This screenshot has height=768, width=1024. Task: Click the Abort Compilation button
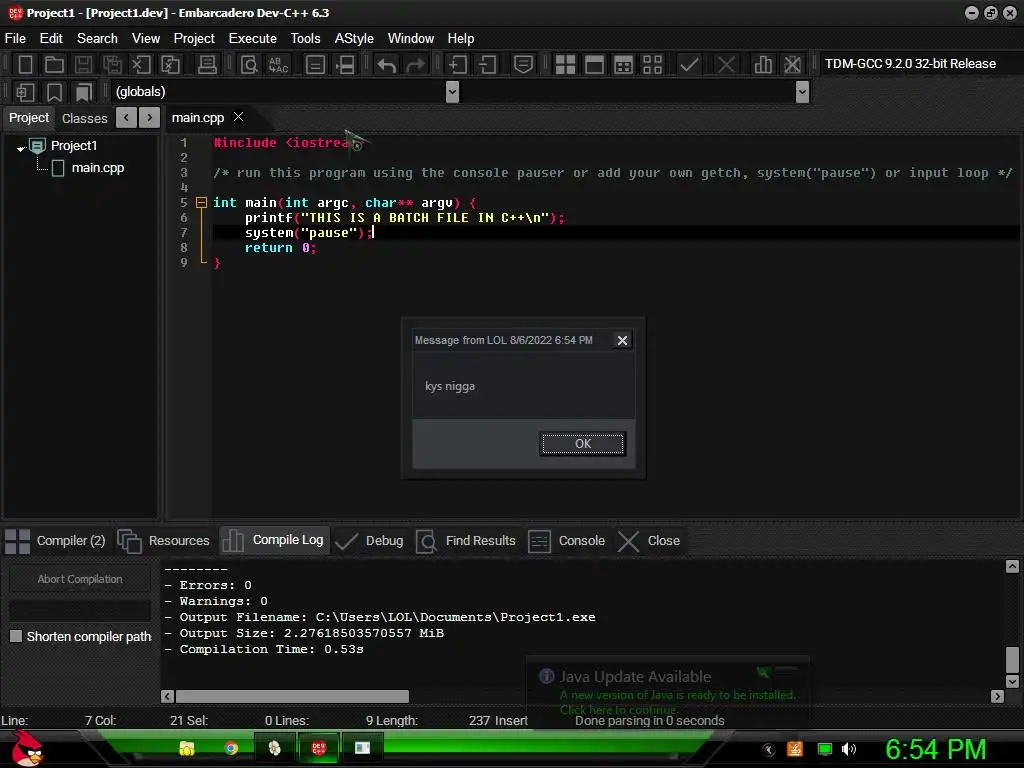tap(80, 579)
